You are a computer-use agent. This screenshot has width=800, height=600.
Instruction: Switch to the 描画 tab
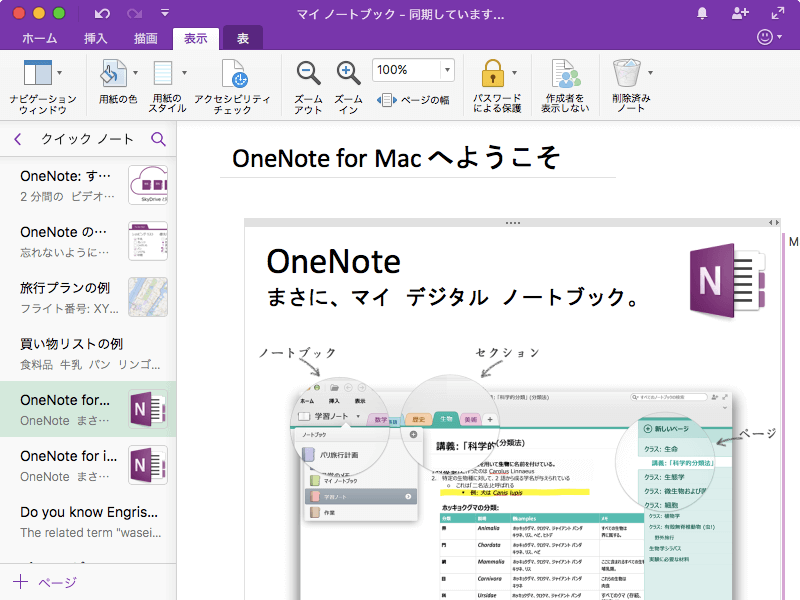[145, 38]
